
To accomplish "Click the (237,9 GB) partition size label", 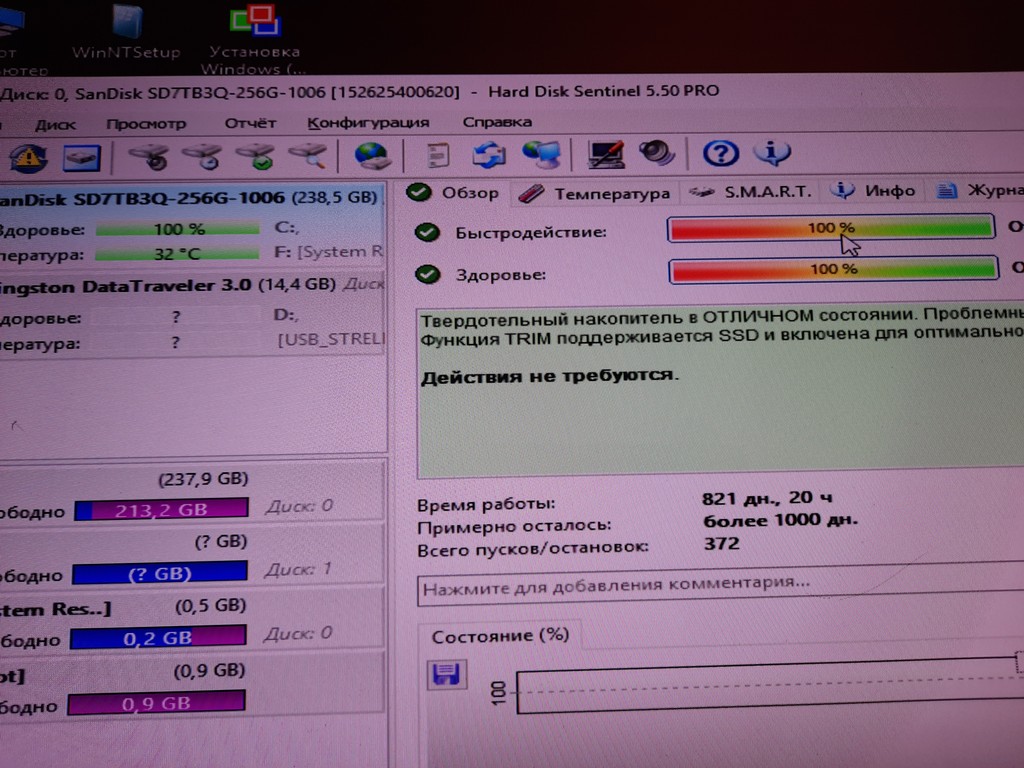I will click(x=203, y=479).
